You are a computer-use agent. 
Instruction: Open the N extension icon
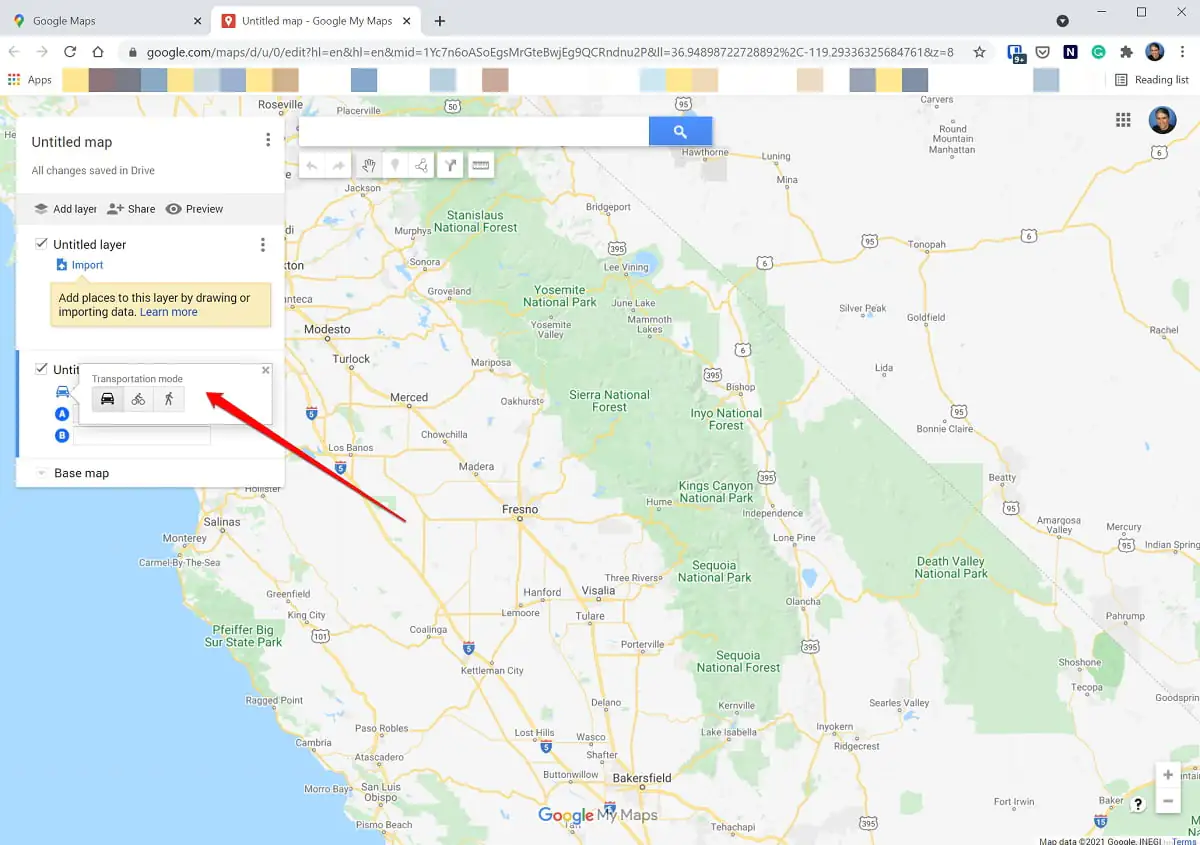click(1070, 52)
